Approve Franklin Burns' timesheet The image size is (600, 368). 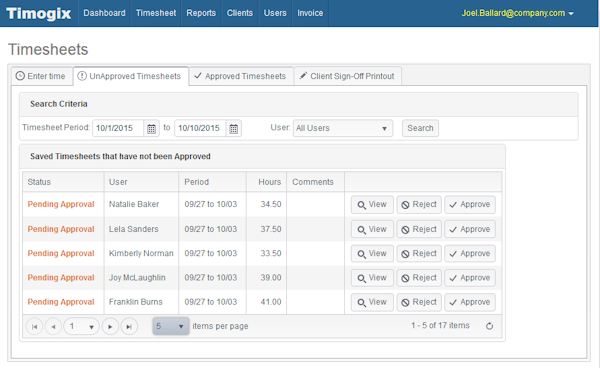(x=470, y=302)
